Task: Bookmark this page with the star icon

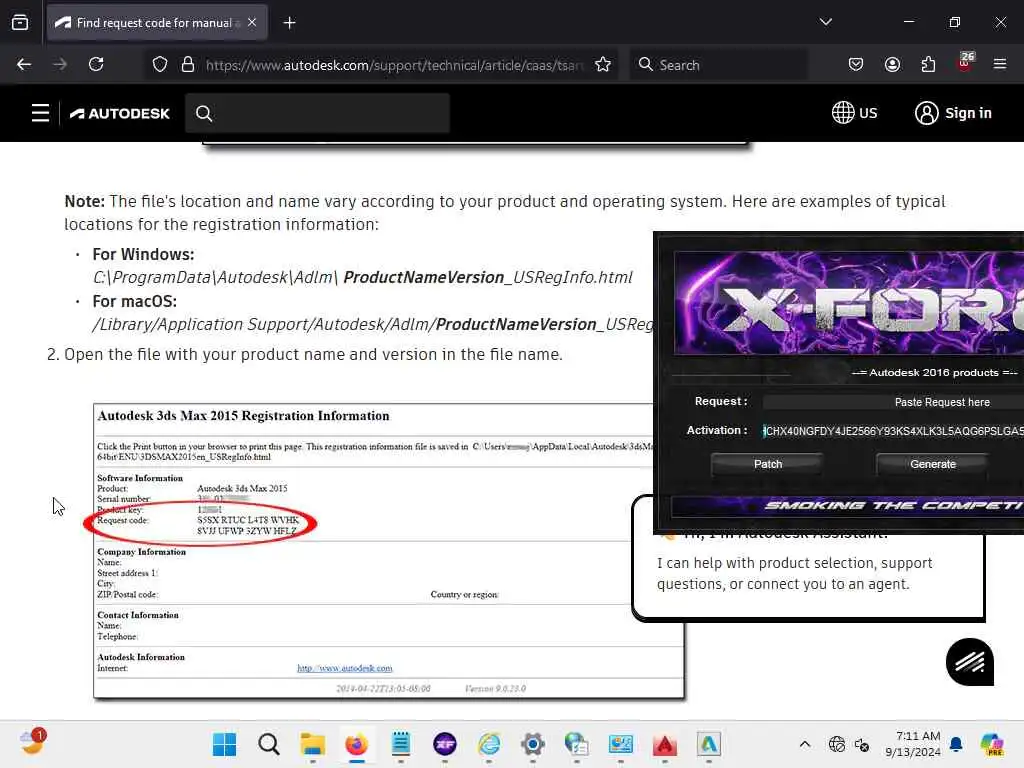Action: [603, 64]
